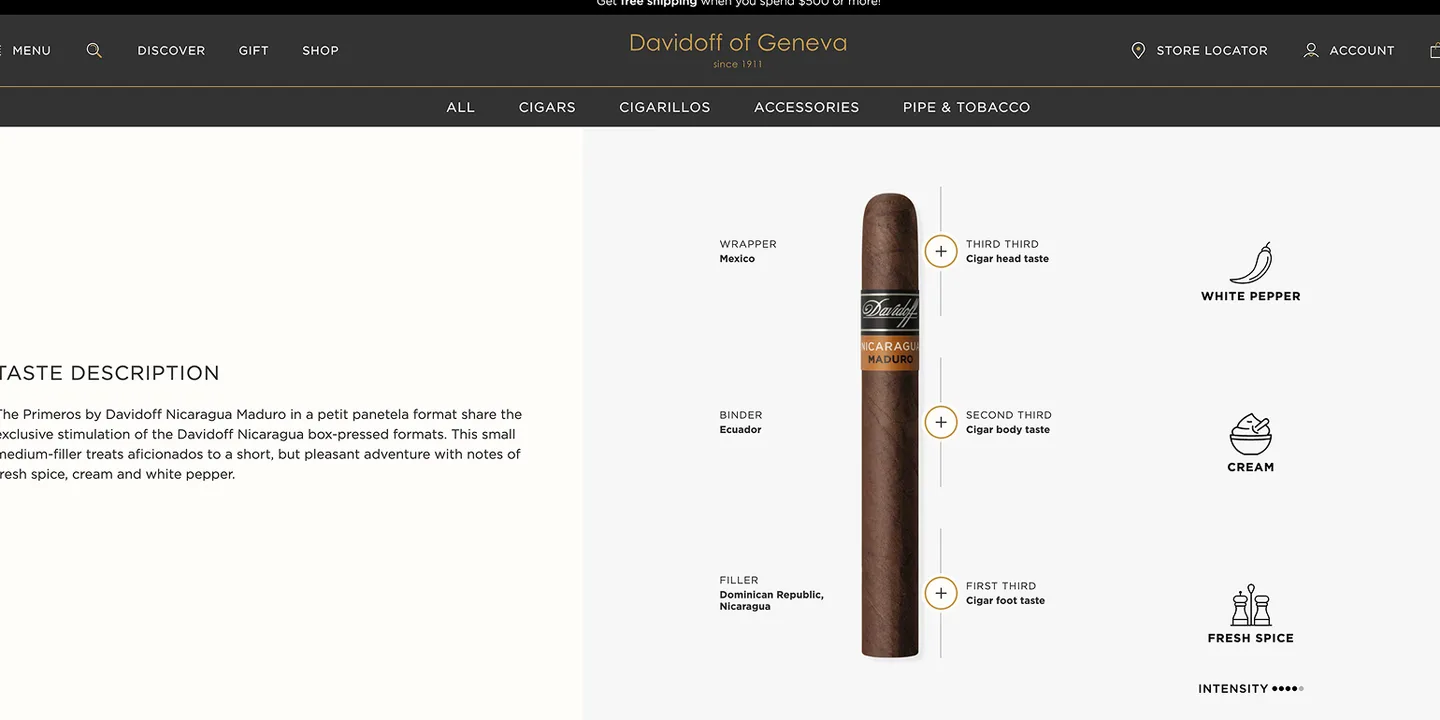Click the fresh spice shakers icon
The width and height of the screenshot is (1440, 720).
tap(1251, 605)
